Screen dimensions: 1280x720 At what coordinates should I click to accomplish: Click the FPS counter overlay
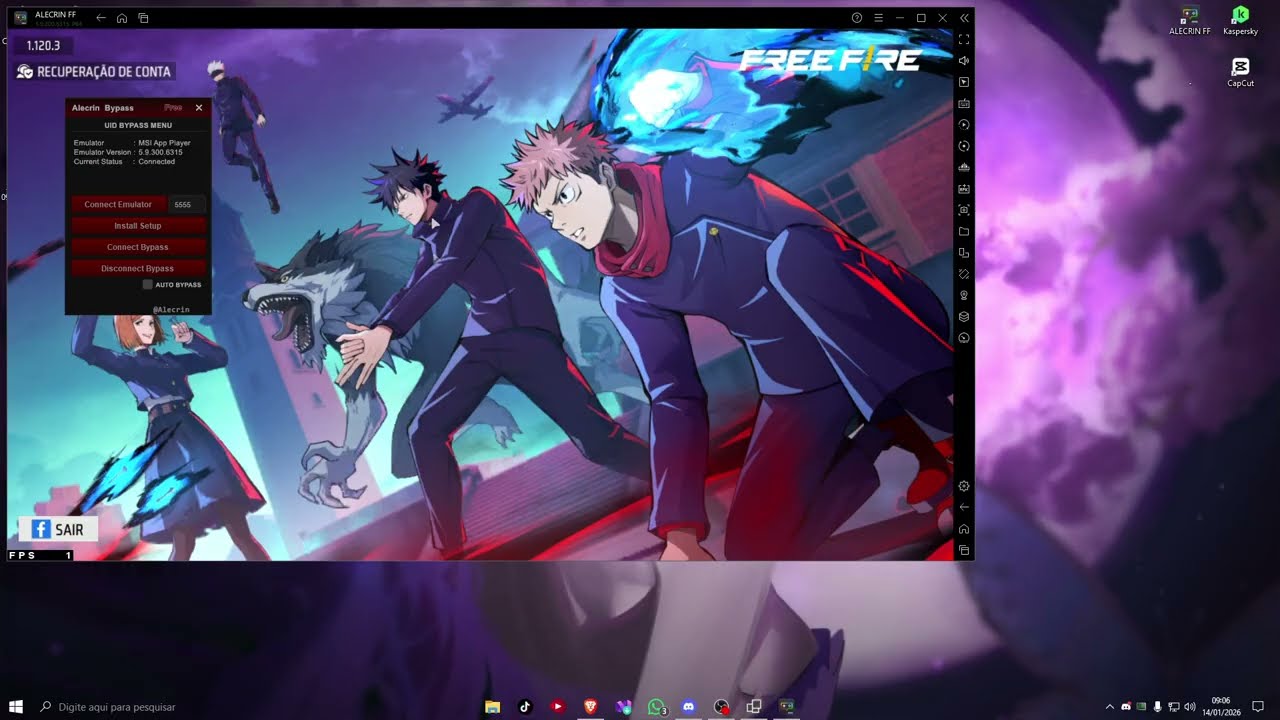point(41,555)
